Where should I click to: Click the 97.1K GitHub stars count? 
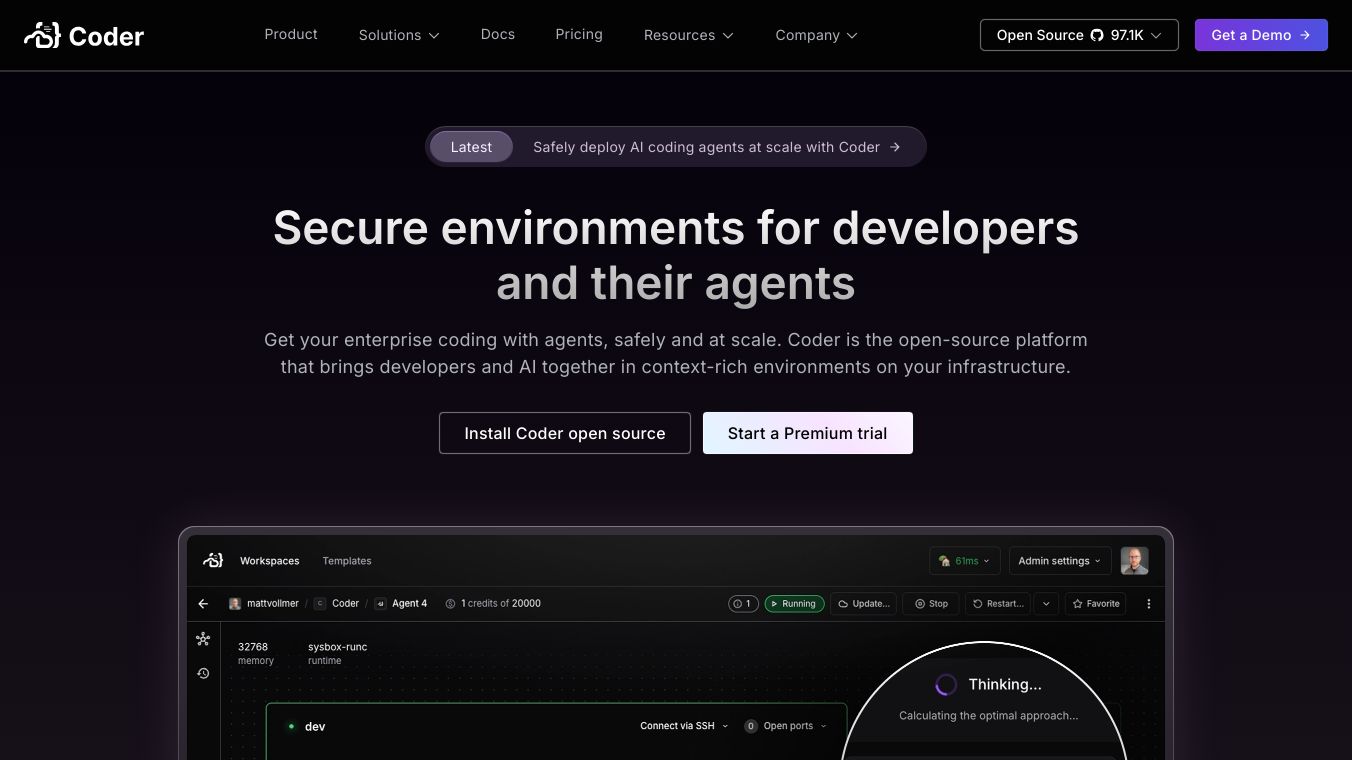(1127, 35)
